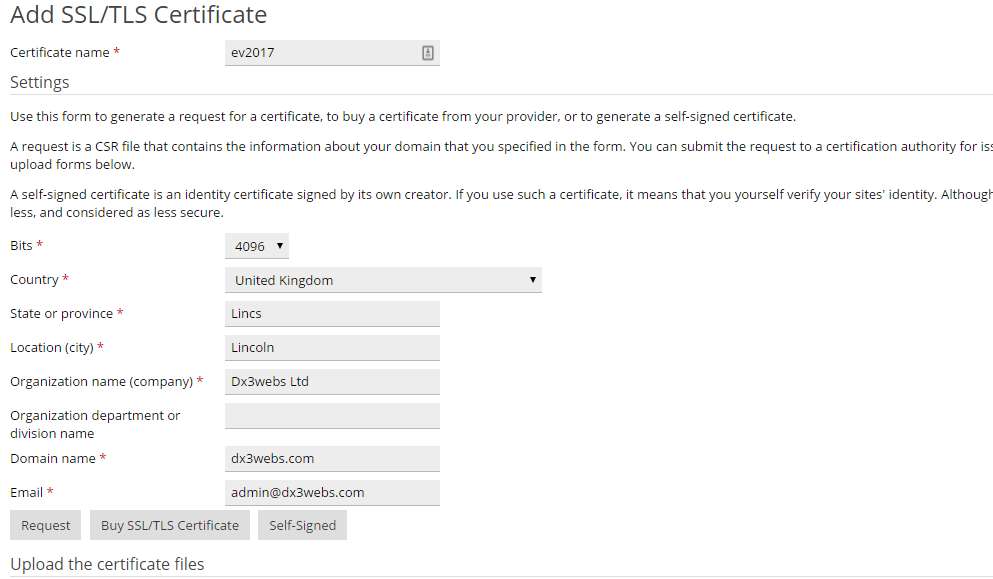Click Buy SSL/TLS Certificate button

(x=170, y=525)
